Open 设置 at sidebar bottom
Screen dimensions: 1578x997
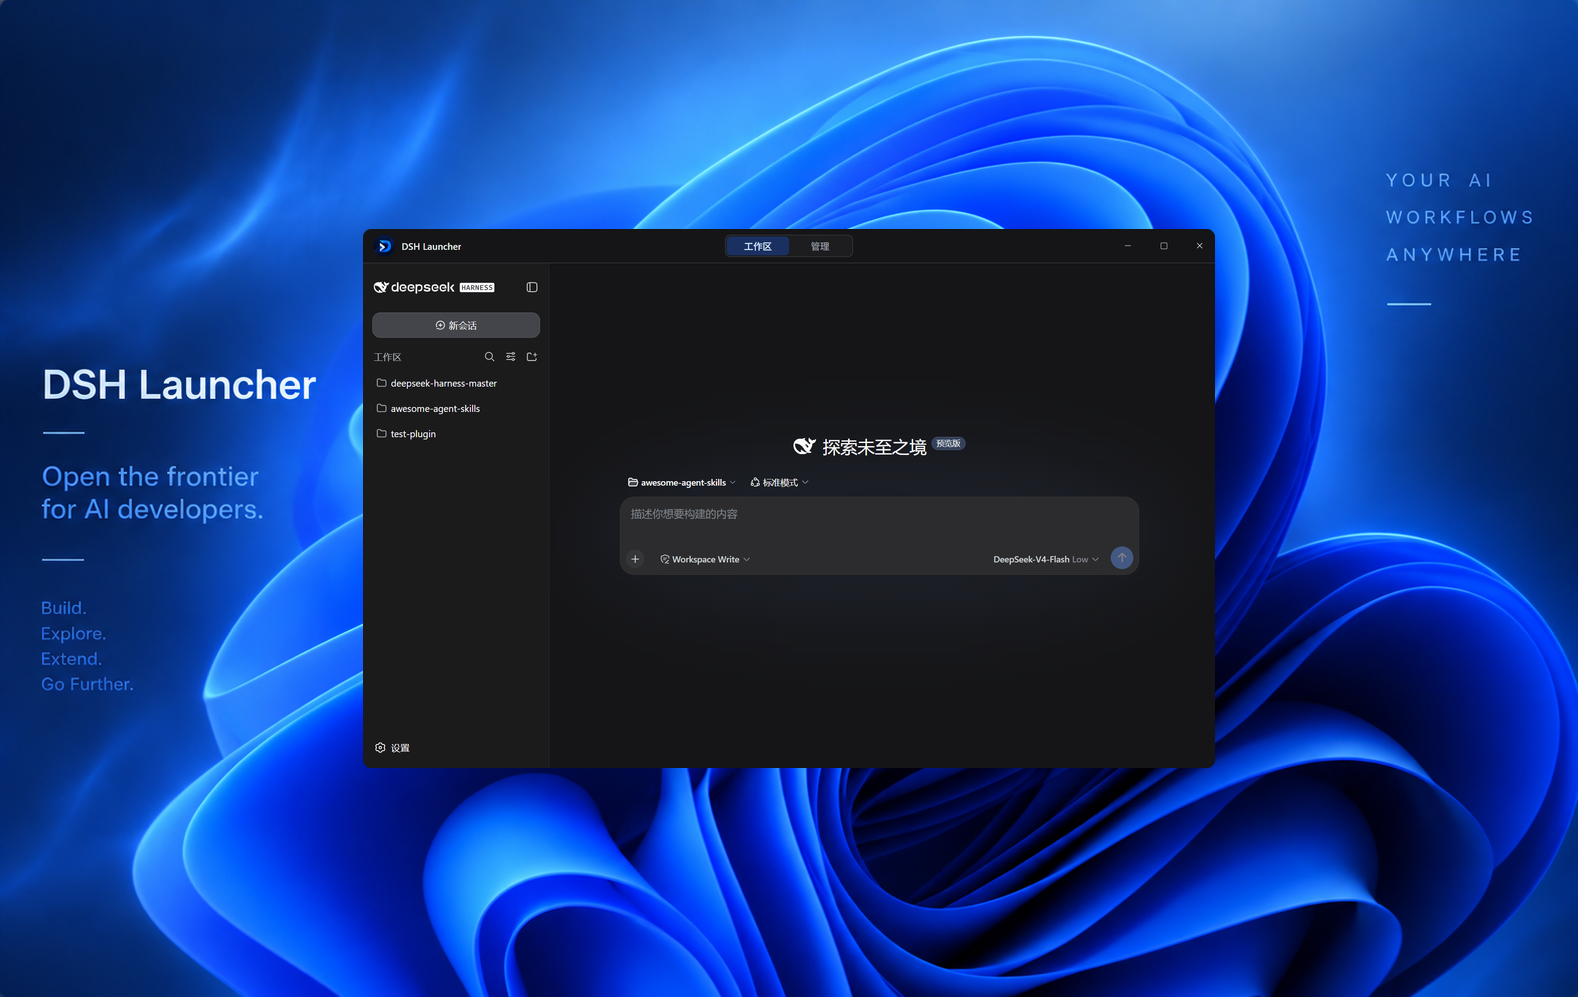(393, 748)
